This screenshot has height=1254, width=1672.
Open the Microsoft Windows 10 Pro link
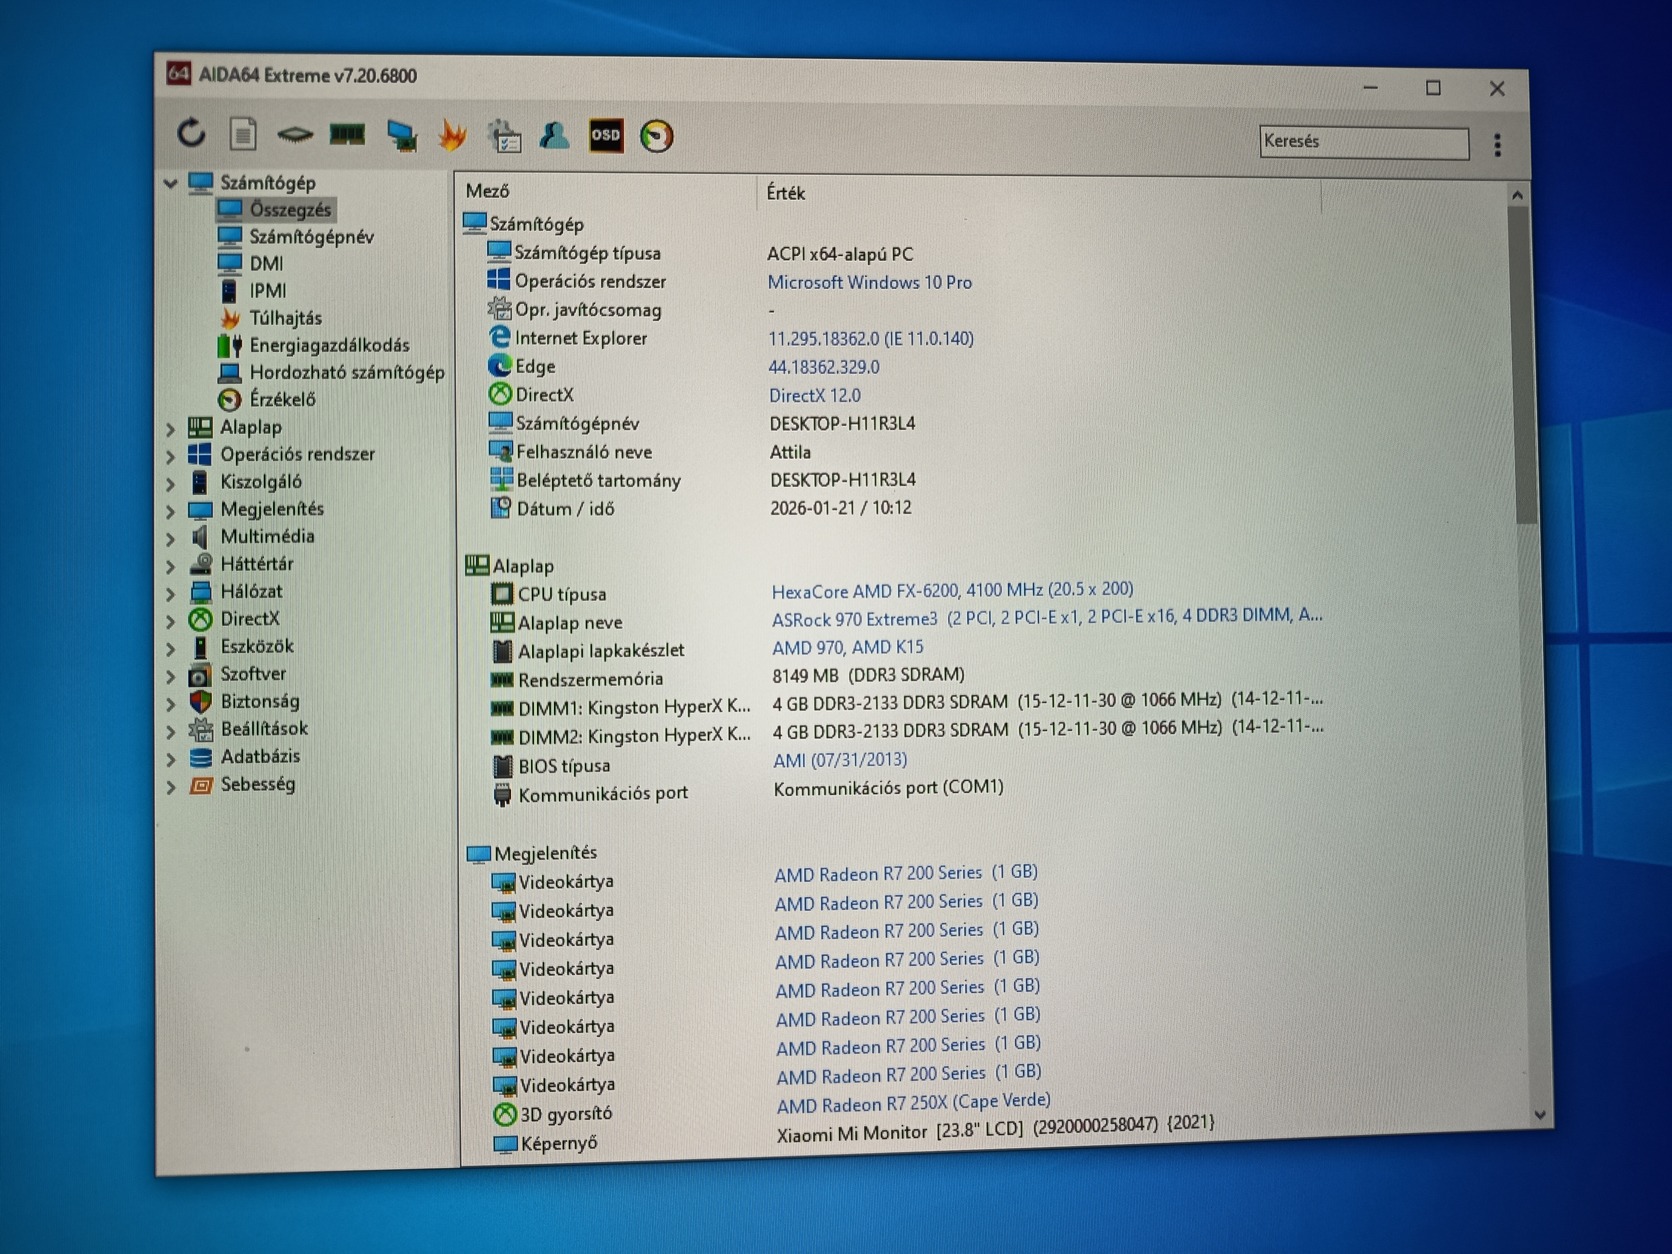pyautogui.click(x=870, y=283)
